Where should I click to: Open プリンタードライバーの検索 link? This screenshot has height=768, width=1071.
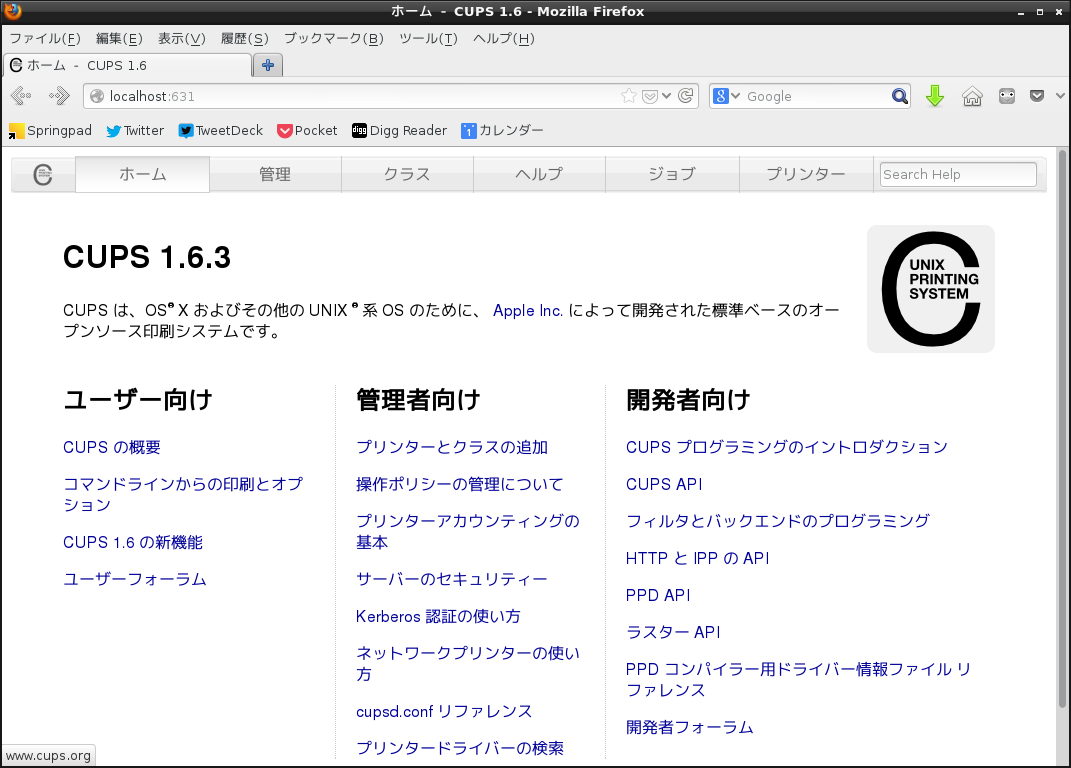(x=460, y=748)
